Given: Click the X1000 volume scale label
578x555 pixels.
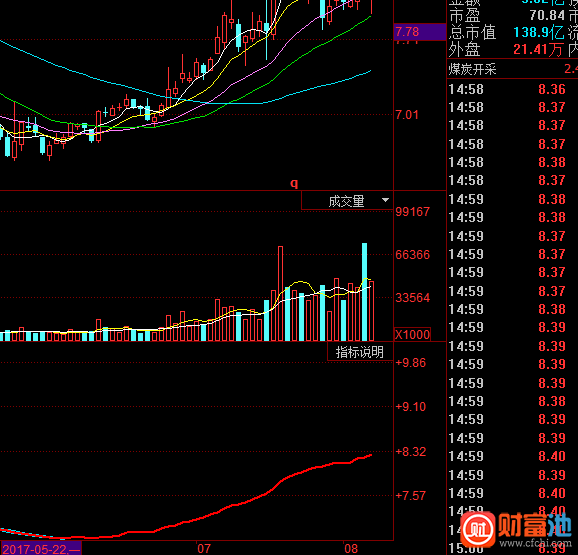Looking at the screenshot, I should coord(412,335).
